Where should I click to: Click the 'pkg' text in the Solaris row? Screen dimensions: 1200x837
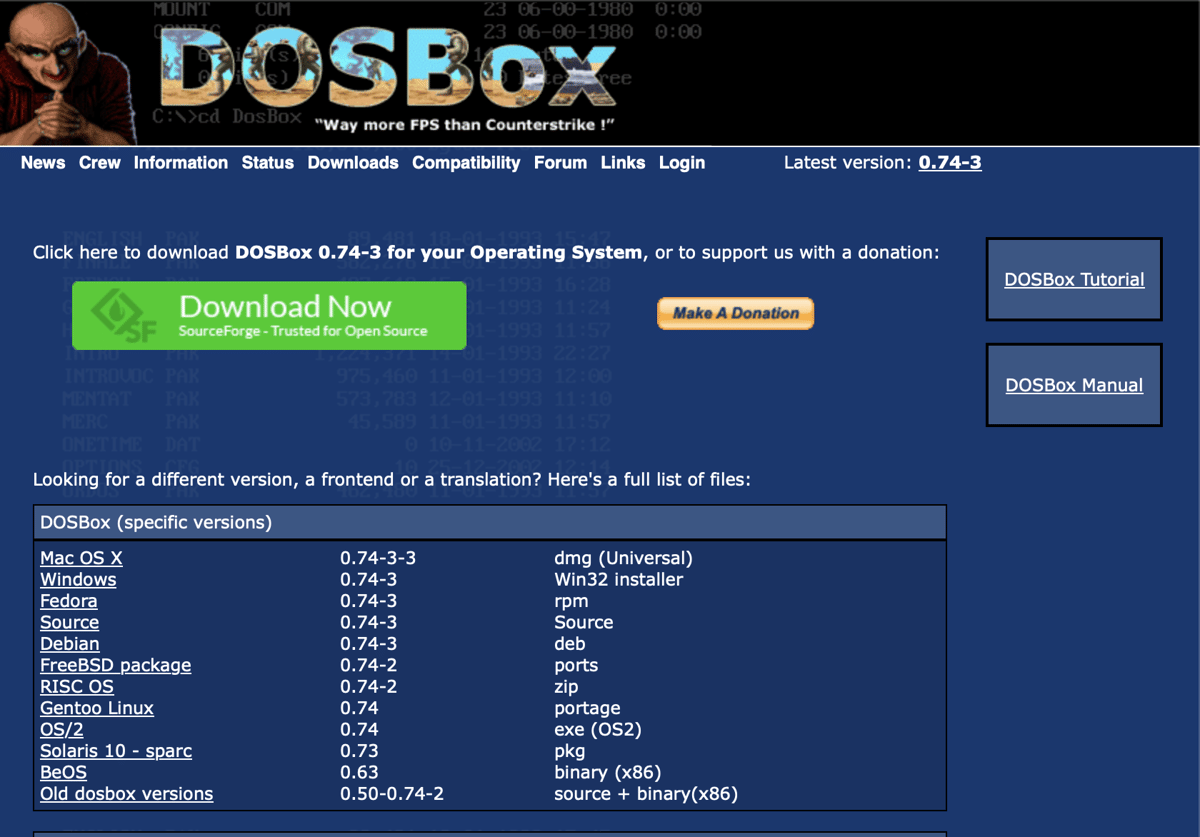click(x=570, y=752)
